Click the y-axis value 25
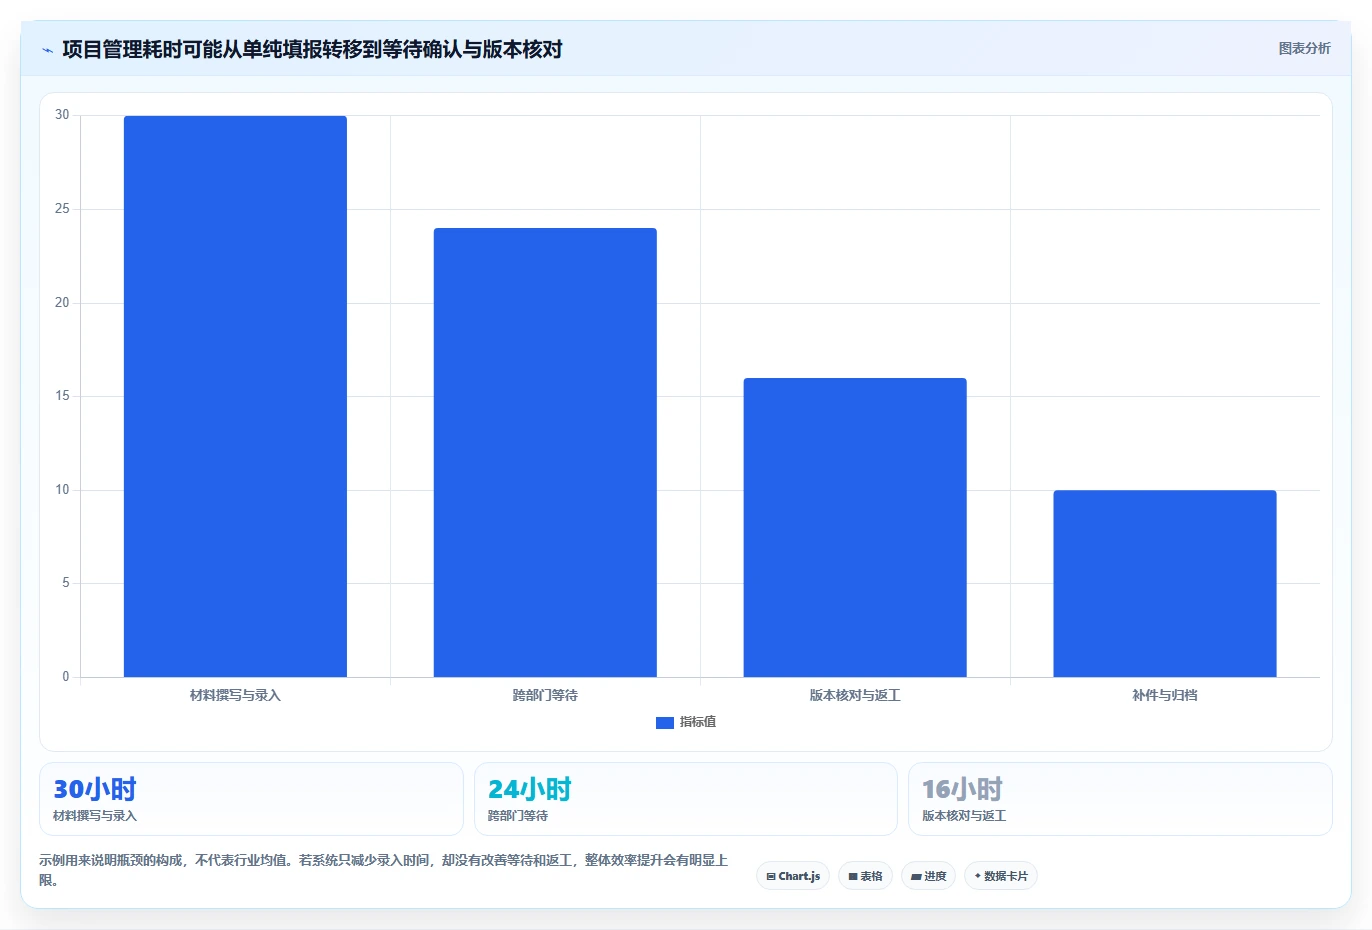 [63, 209]
